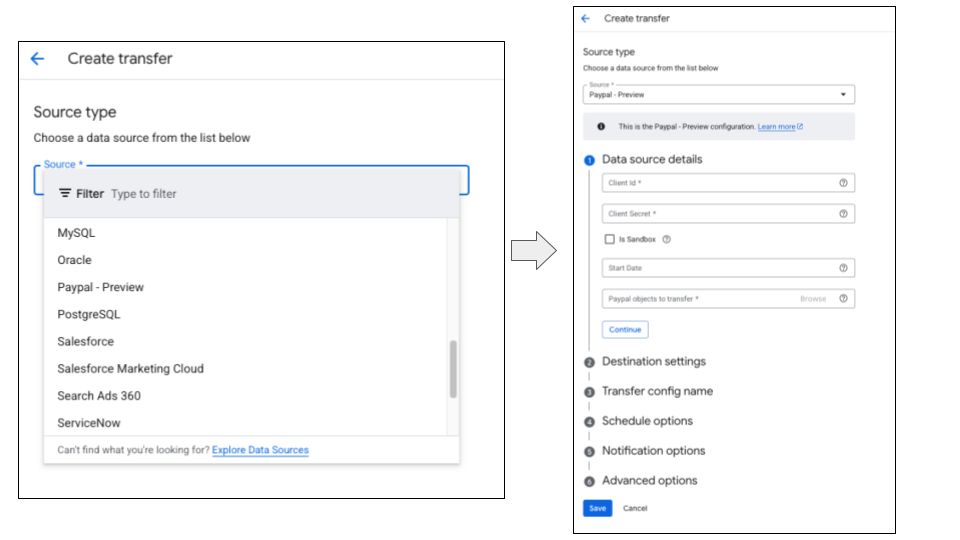The height and width of the screenshot is (540, 960).
Task: Click help icon beside Start Date field
Action: [843, 268]
